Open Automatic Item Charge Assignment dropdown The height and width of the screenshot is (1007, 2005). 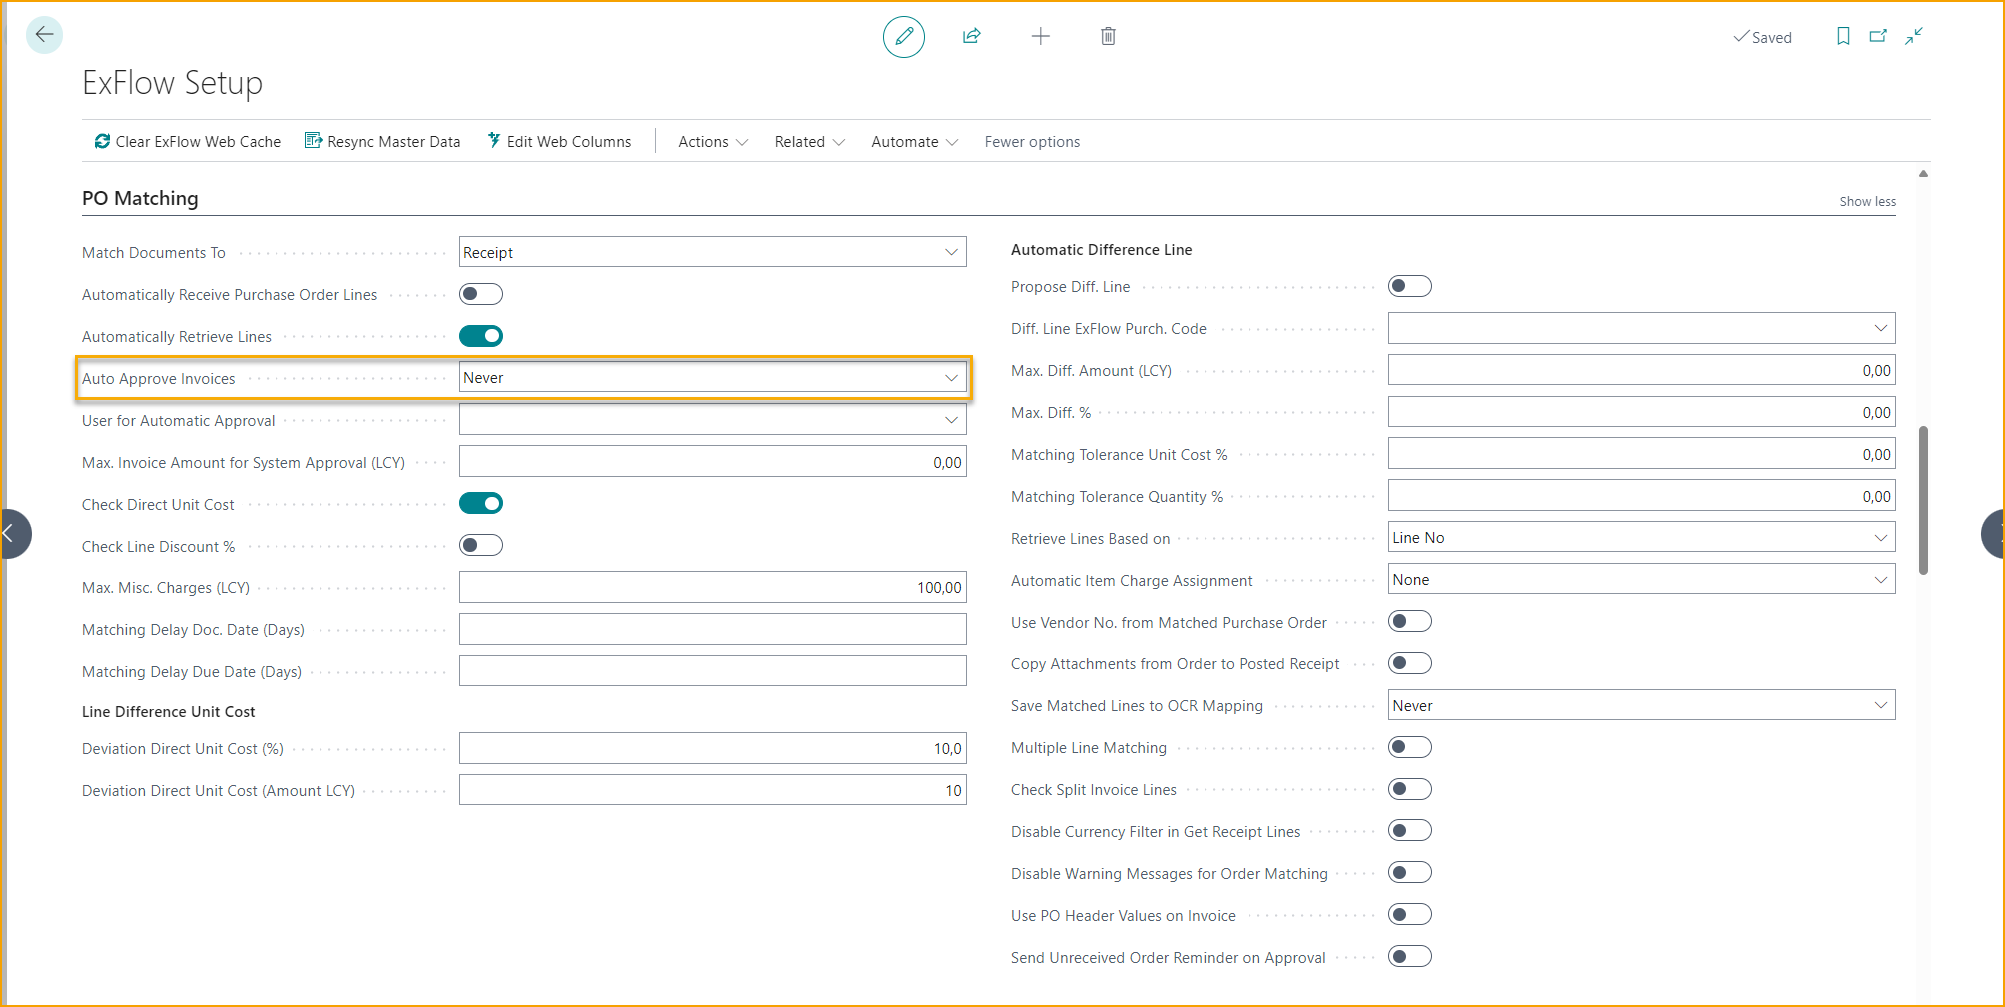coord(1642,579)
